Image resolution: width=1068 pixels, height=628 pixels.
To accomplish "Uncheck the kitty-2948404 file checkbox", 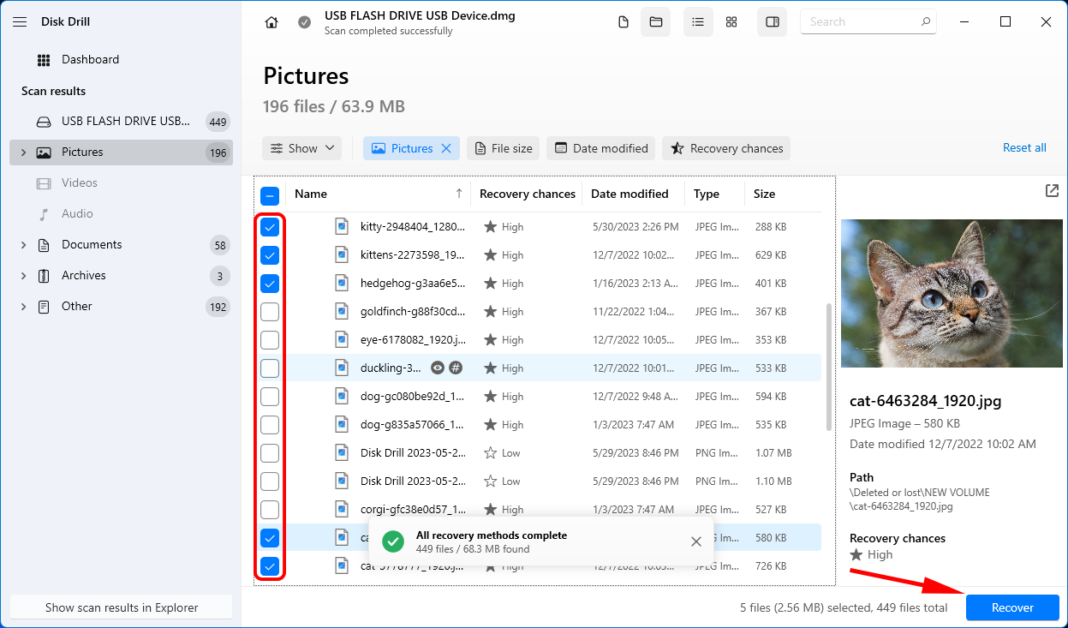I will pos(270,227).
